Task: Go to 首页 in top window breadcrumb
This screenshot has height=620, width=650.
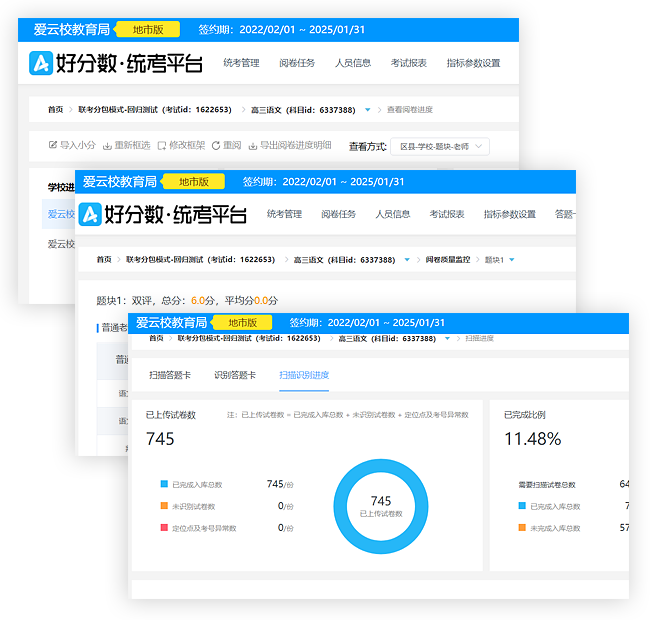Action: tap(56, 109)
